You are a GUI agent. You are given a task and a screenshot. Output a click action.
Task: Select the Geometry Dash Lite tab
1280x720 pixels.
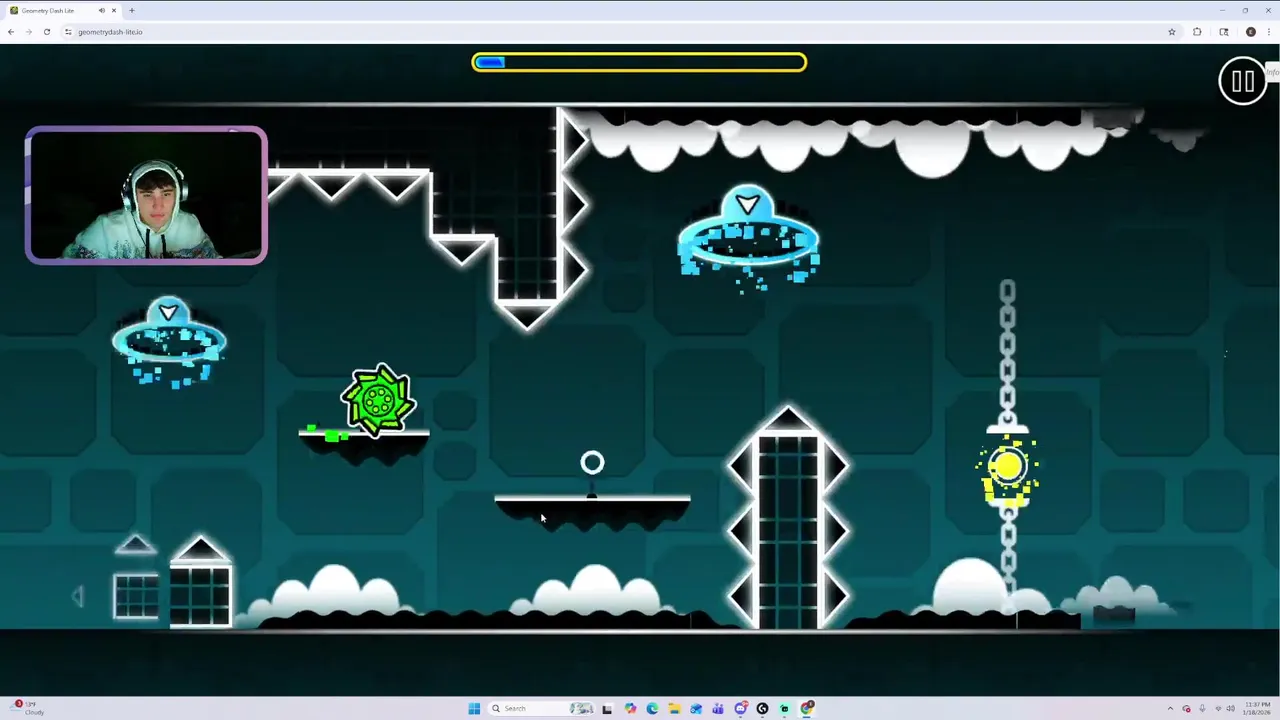click(x=63, y=11)
